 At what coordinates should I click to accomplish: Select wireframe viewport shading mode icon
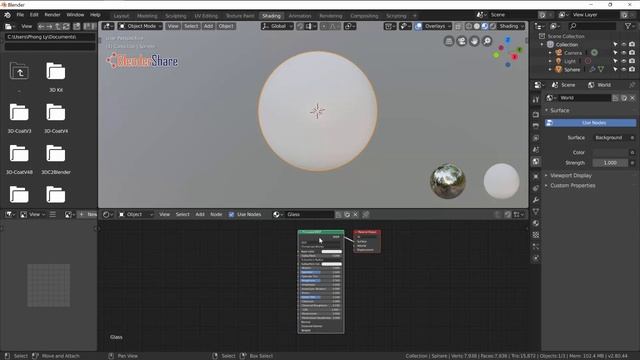(469, 26)
